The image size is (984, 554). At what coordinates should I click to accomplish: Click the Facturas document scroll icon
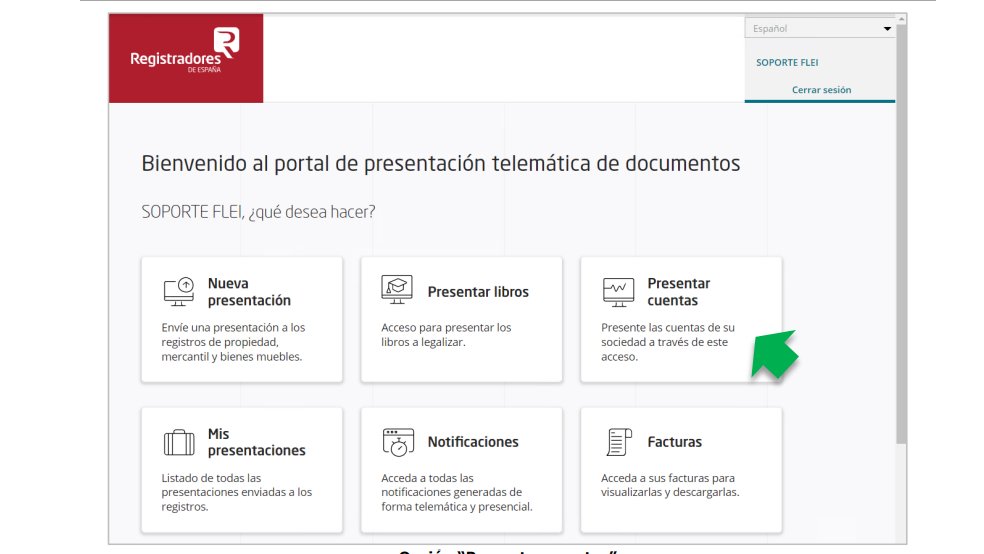(619, 442)
